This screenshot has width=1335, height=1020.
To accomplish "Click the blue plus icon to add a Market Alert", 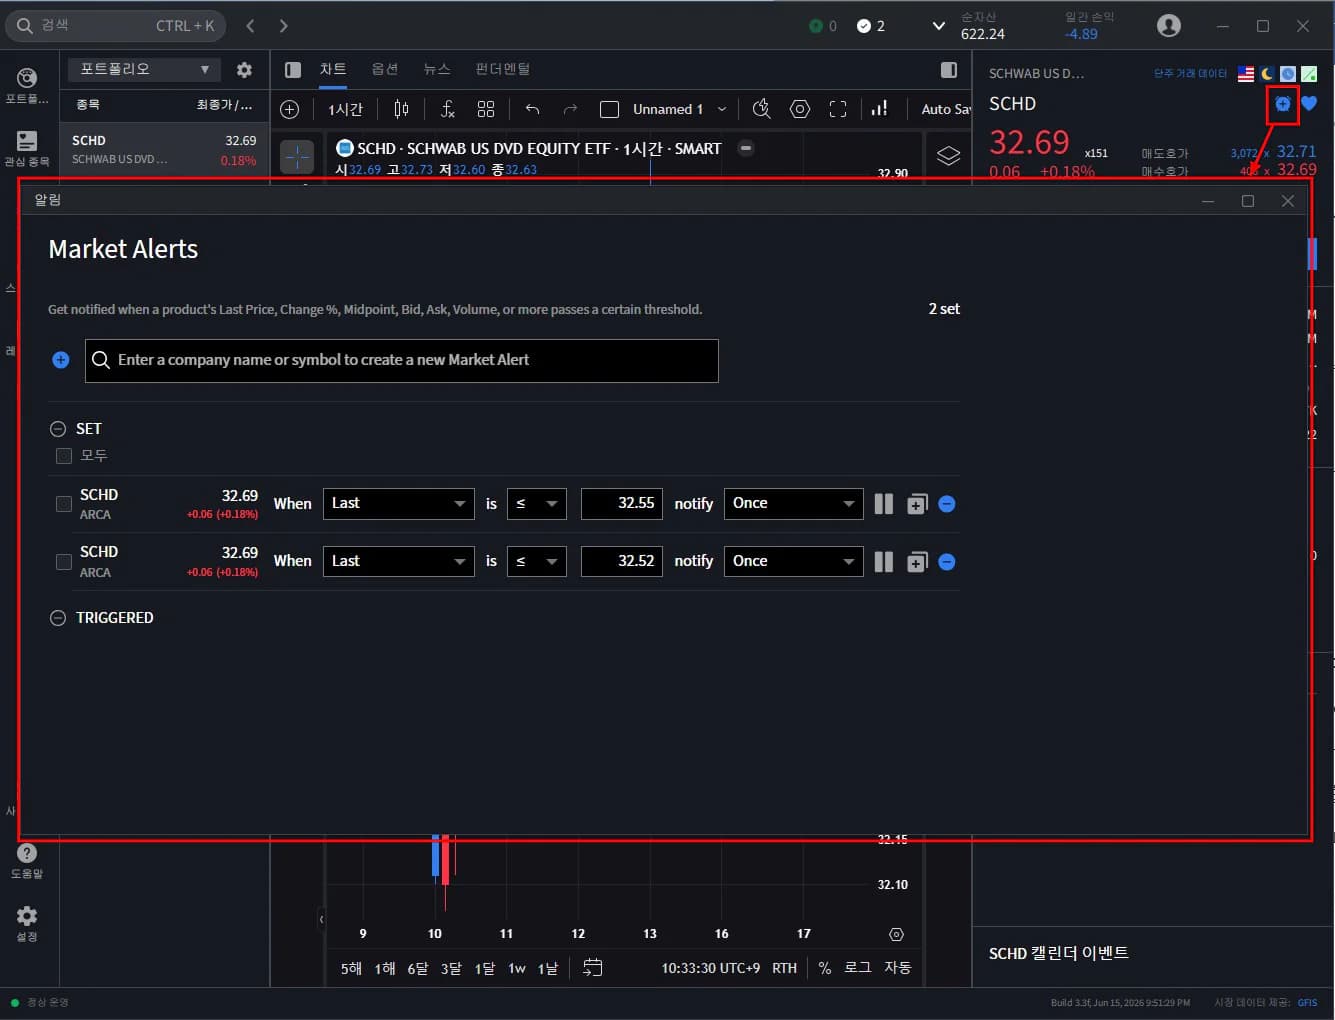I will point(61,360).
